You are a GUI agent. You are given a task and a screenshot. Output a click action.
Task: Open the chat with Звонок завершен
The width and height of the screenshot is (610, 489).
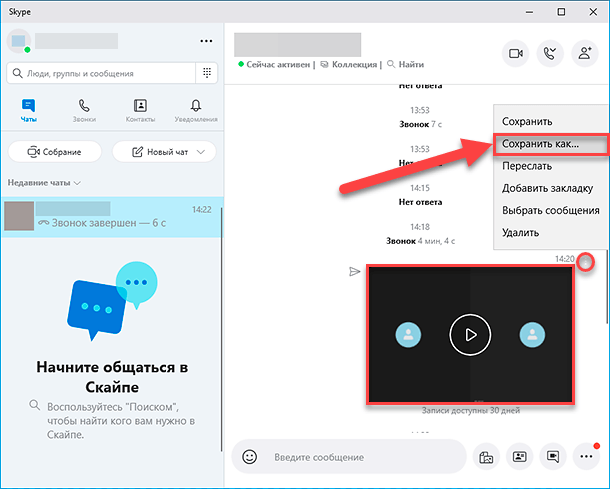(x=112, y=217)
